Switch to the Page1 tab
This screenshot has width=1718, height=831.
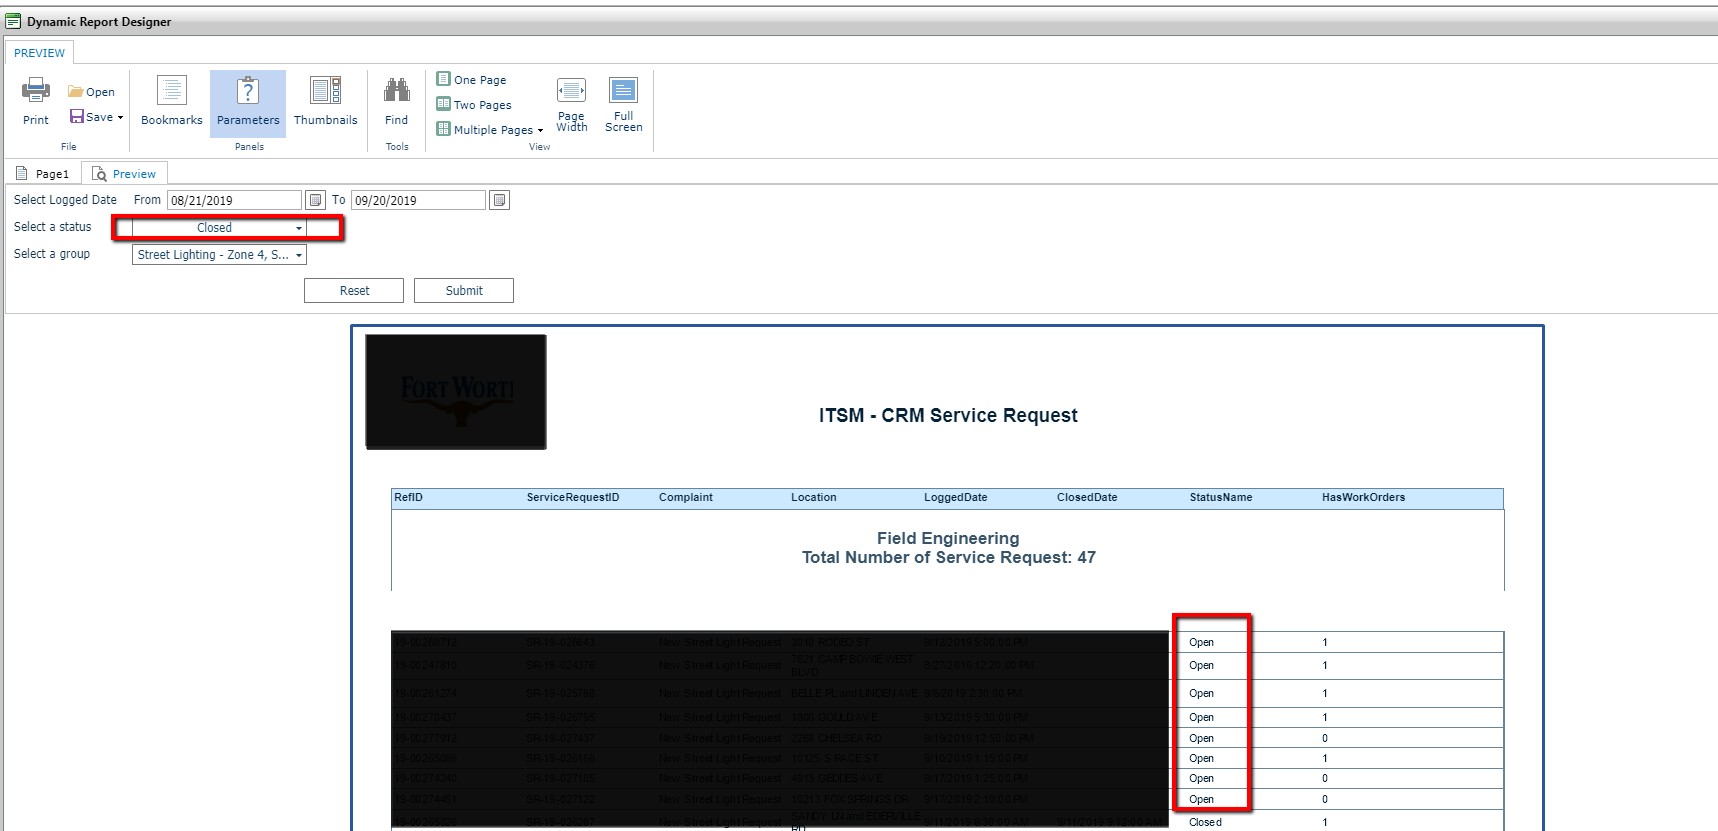44,174
